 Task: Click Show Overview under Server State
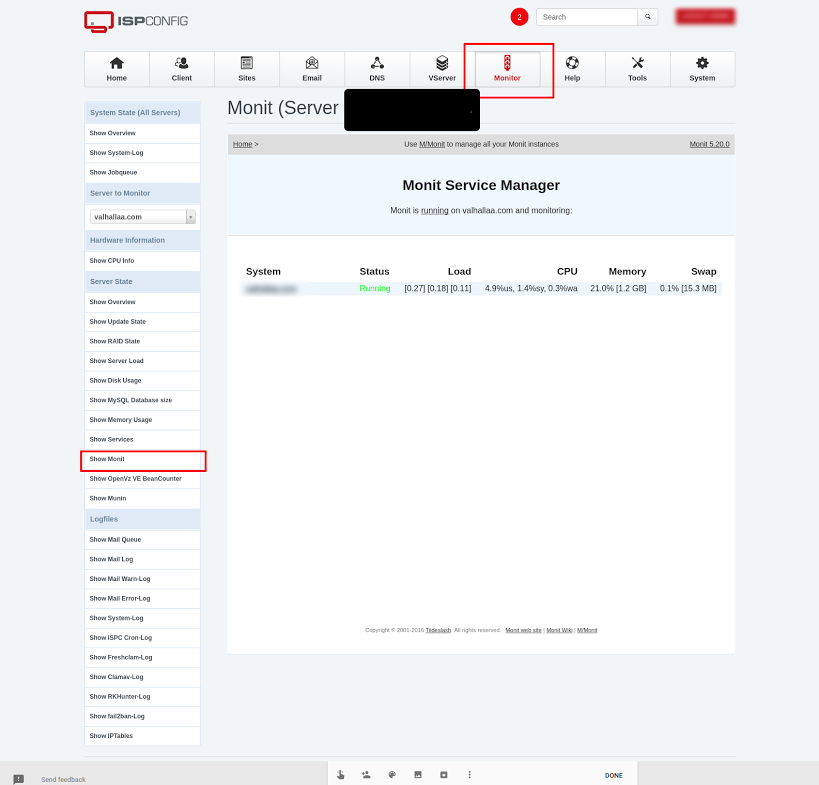point(142,302)
